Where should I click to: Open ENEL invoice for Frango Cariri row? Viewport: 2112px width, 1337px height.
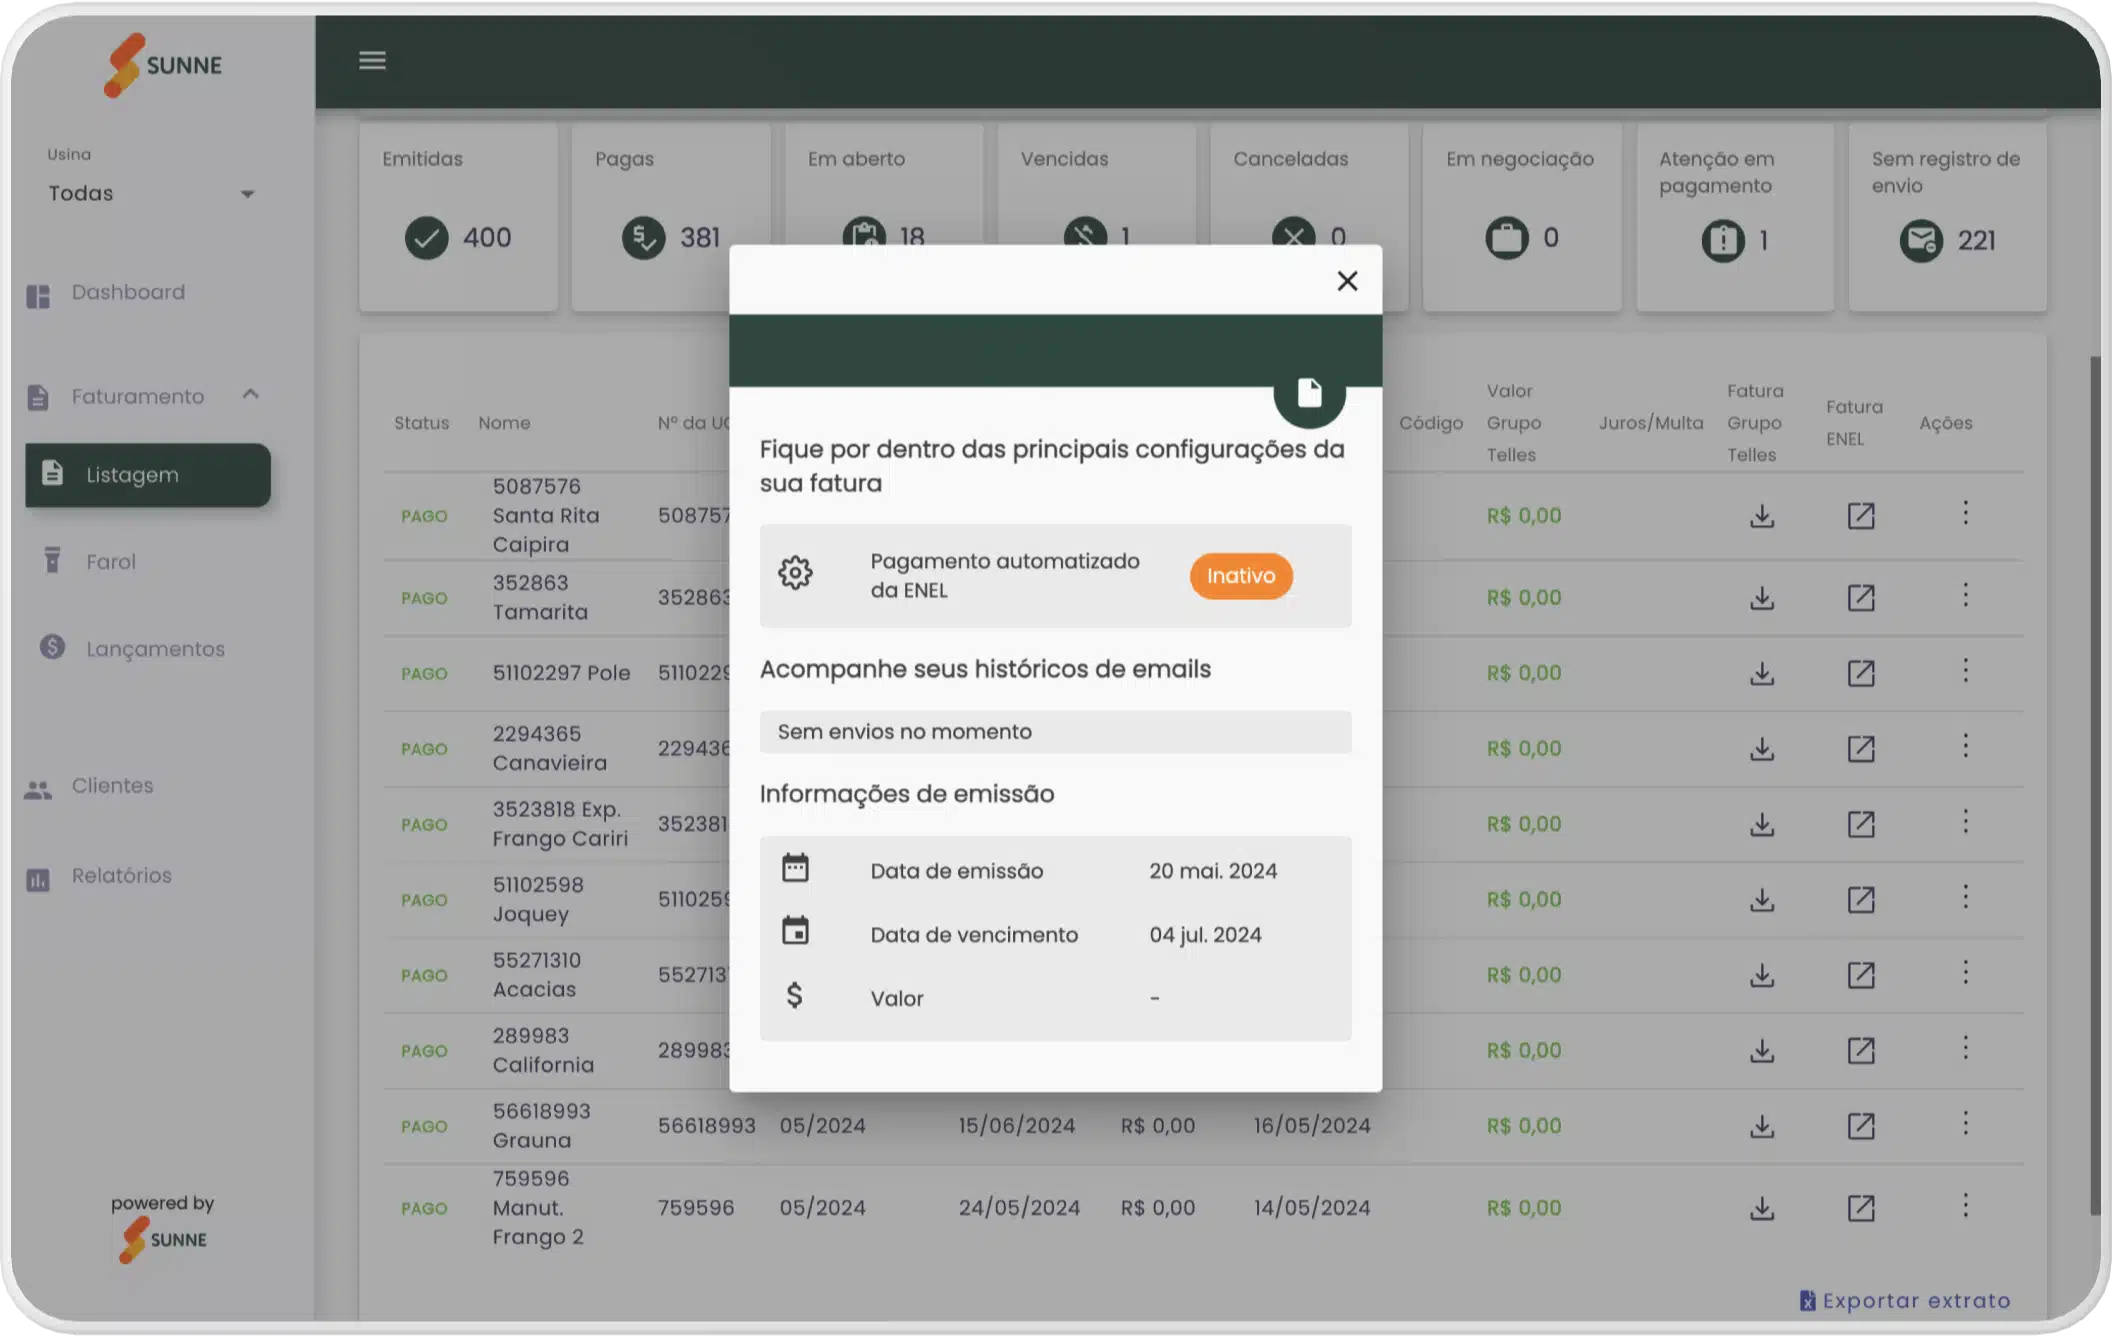(1861, 825)
